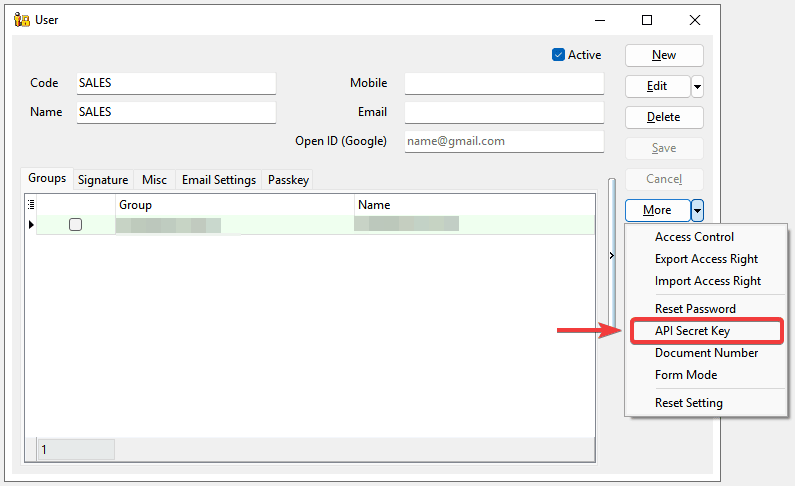Click the side panel collapse arrow

612,256
